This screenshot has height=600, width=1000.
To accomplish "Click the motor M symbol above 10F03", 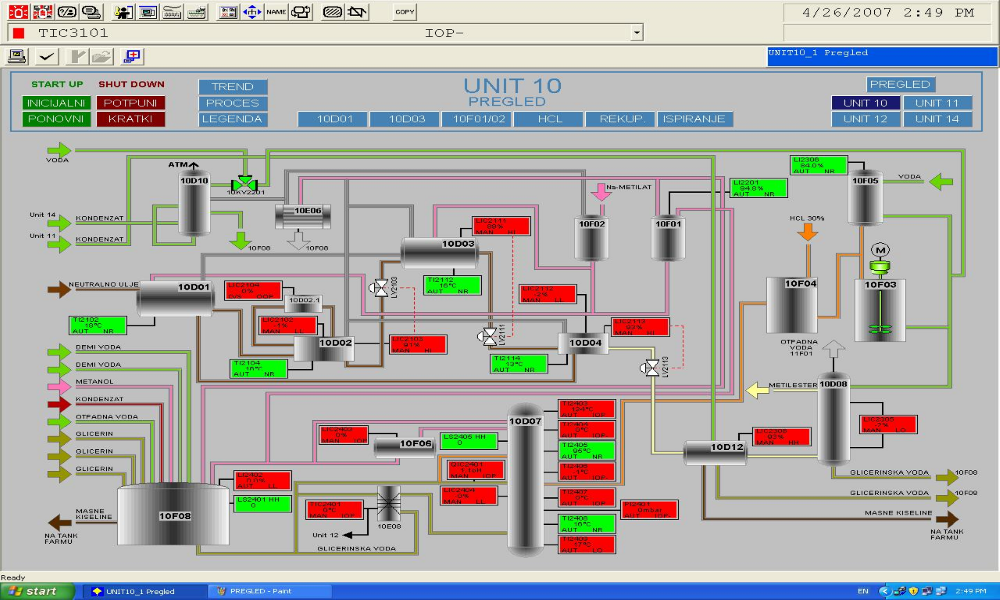I will [881, 250].
